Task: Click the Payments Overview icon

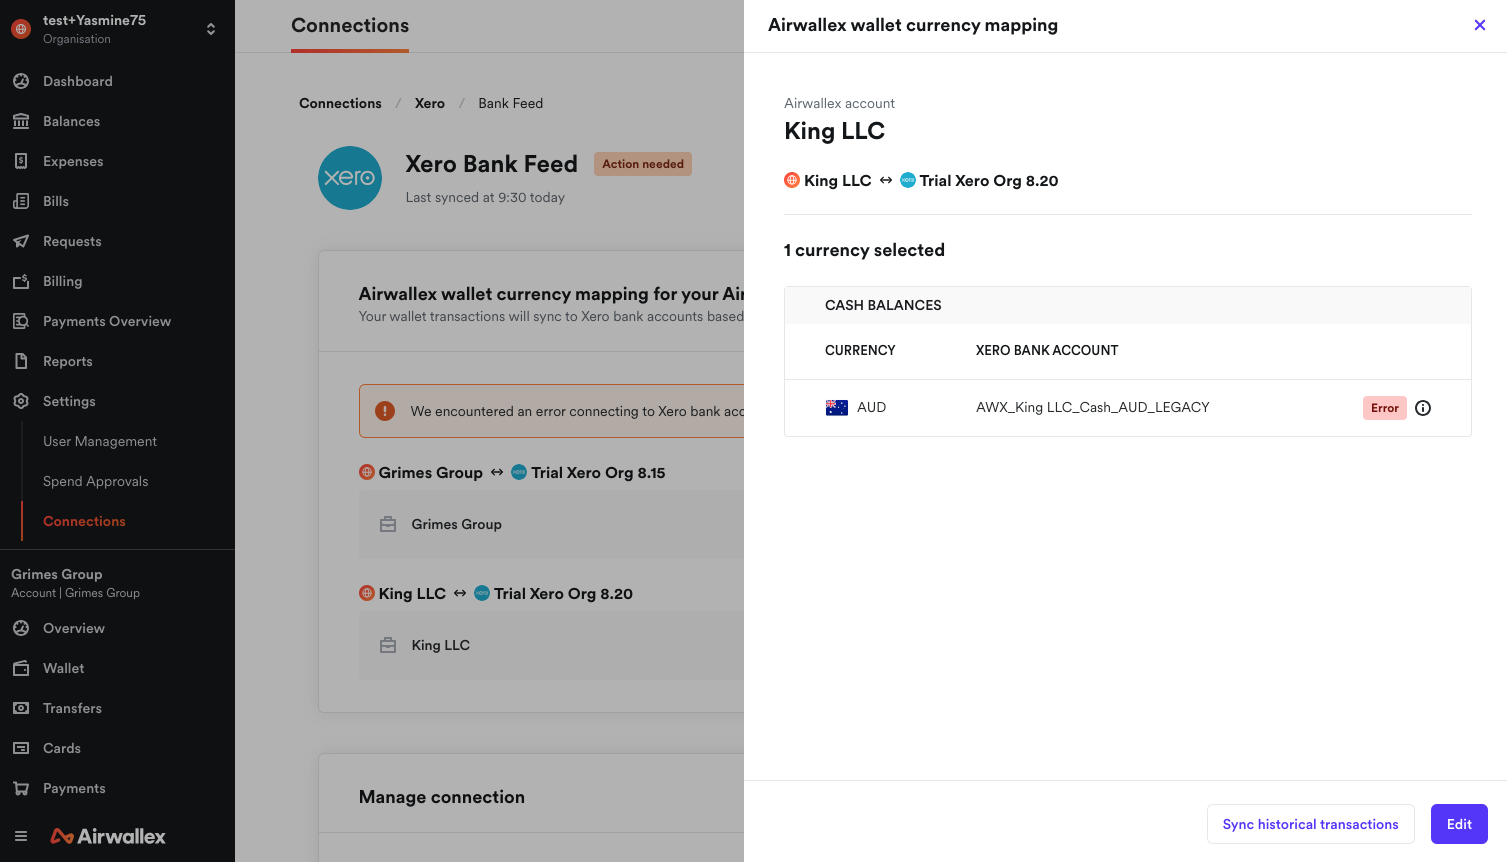Action: click(21, 321)
